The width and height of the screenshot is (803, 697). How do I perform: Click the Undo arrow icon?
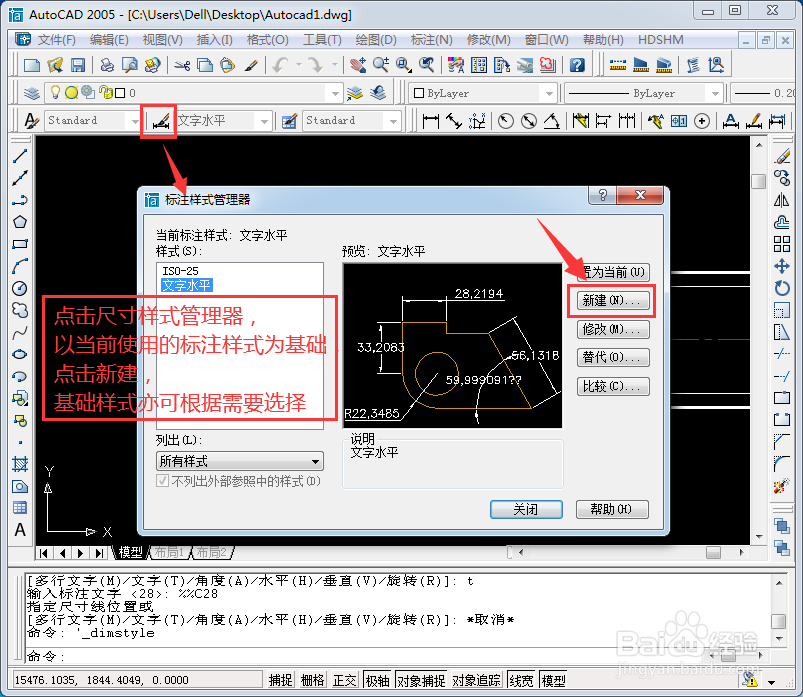[281, 65]
